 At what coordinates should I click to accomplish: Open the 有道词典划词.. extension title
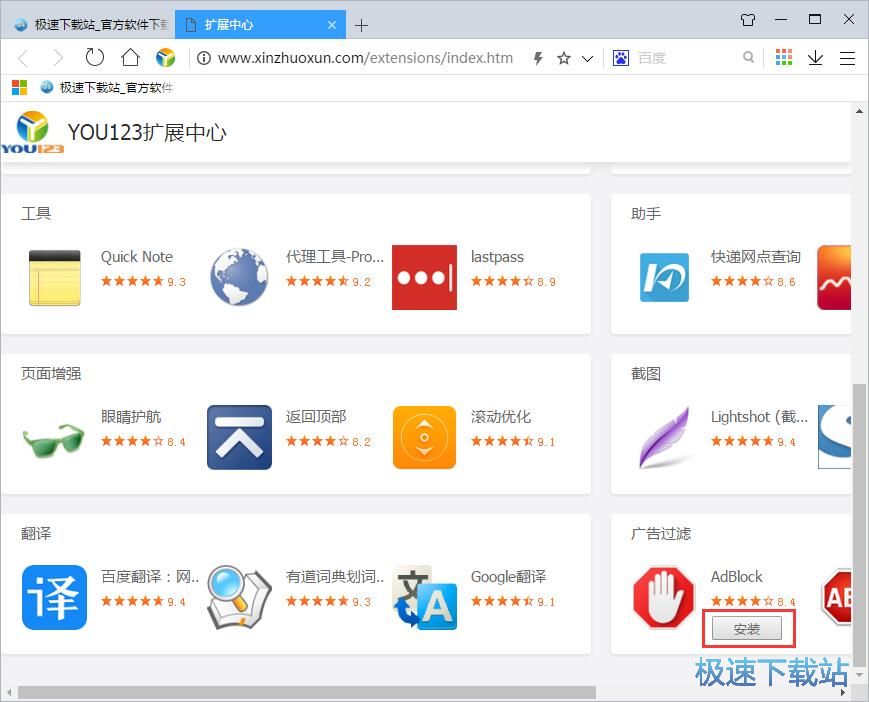click(335, 577)
